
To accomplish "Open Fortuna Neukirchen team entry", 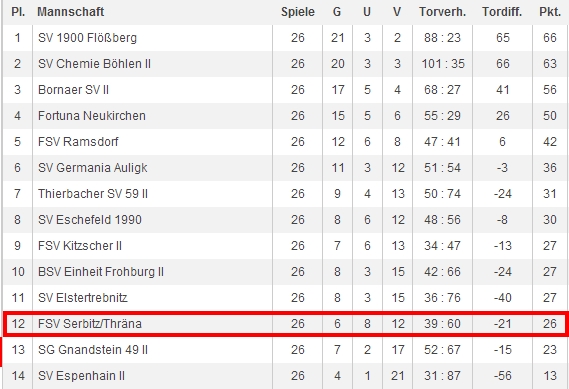I will tap(92, 116).
